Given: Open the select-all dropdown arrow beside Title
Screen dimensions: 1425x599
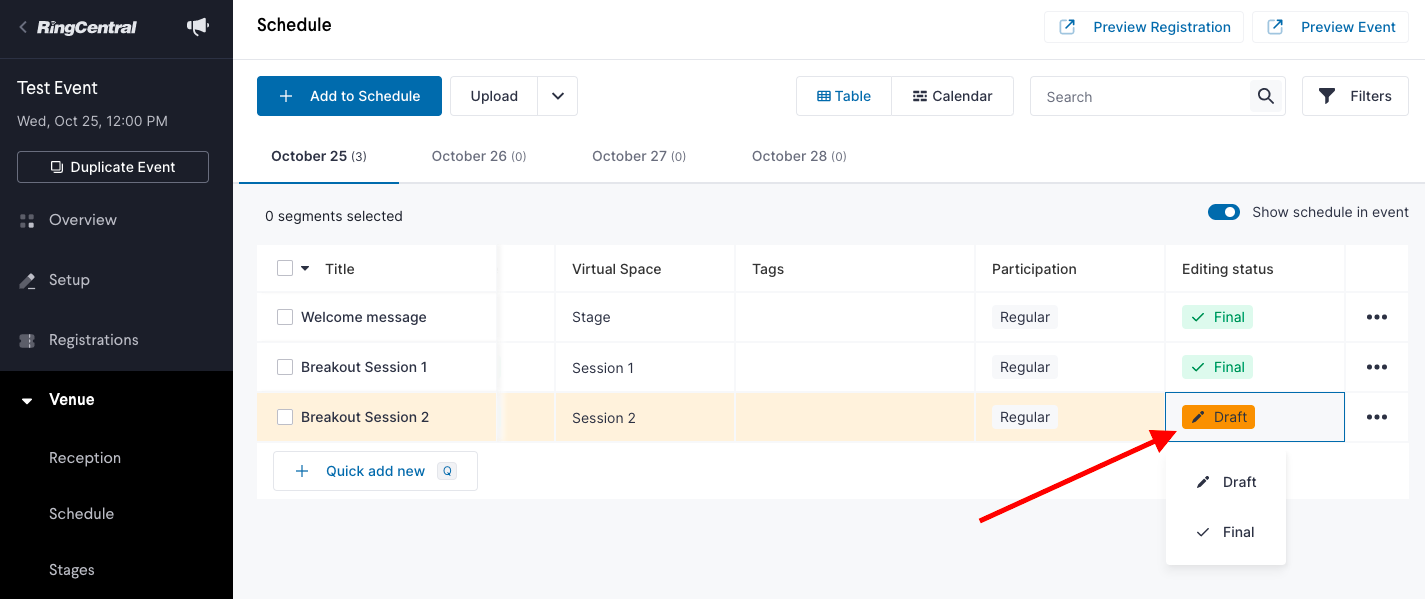Looking at the screenshot, I should pos(305,268).
